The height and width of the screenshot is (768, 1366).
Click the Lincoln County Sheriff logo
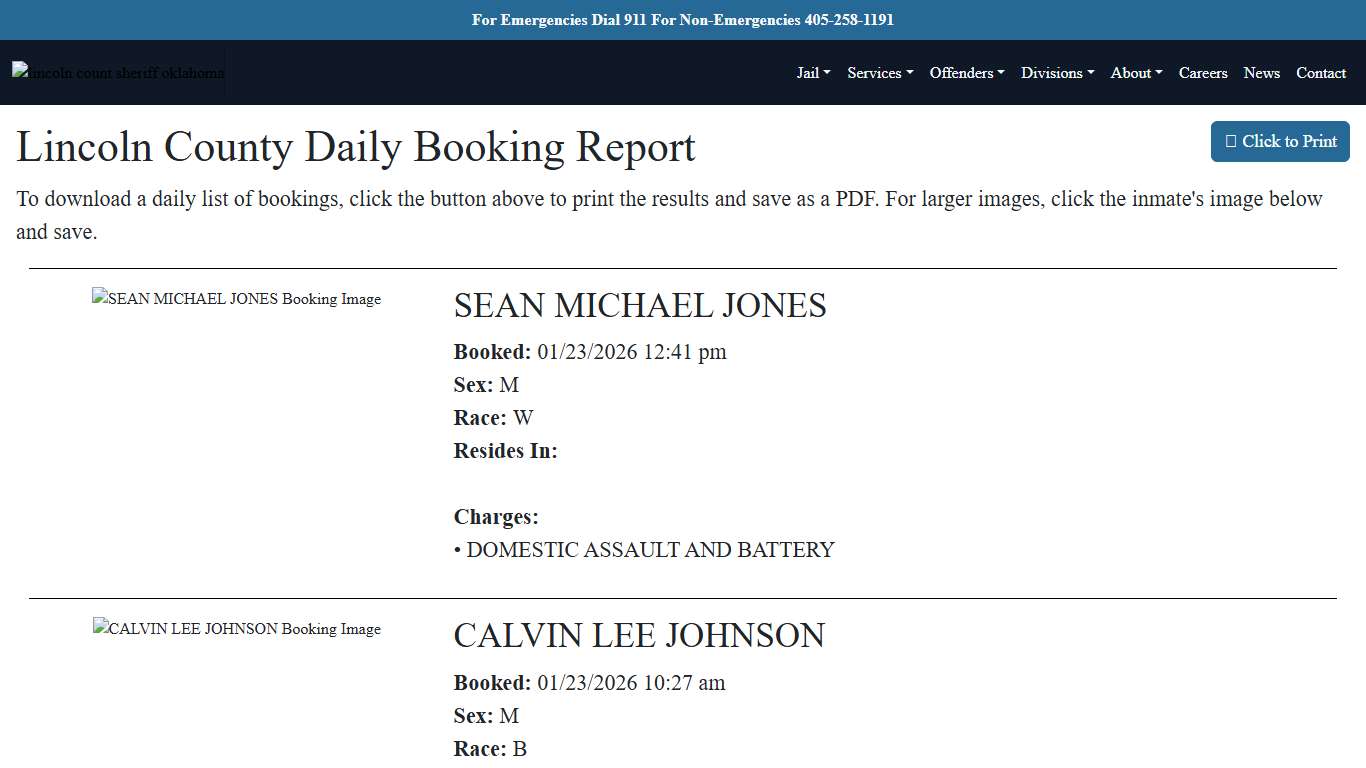click(117, 72)
